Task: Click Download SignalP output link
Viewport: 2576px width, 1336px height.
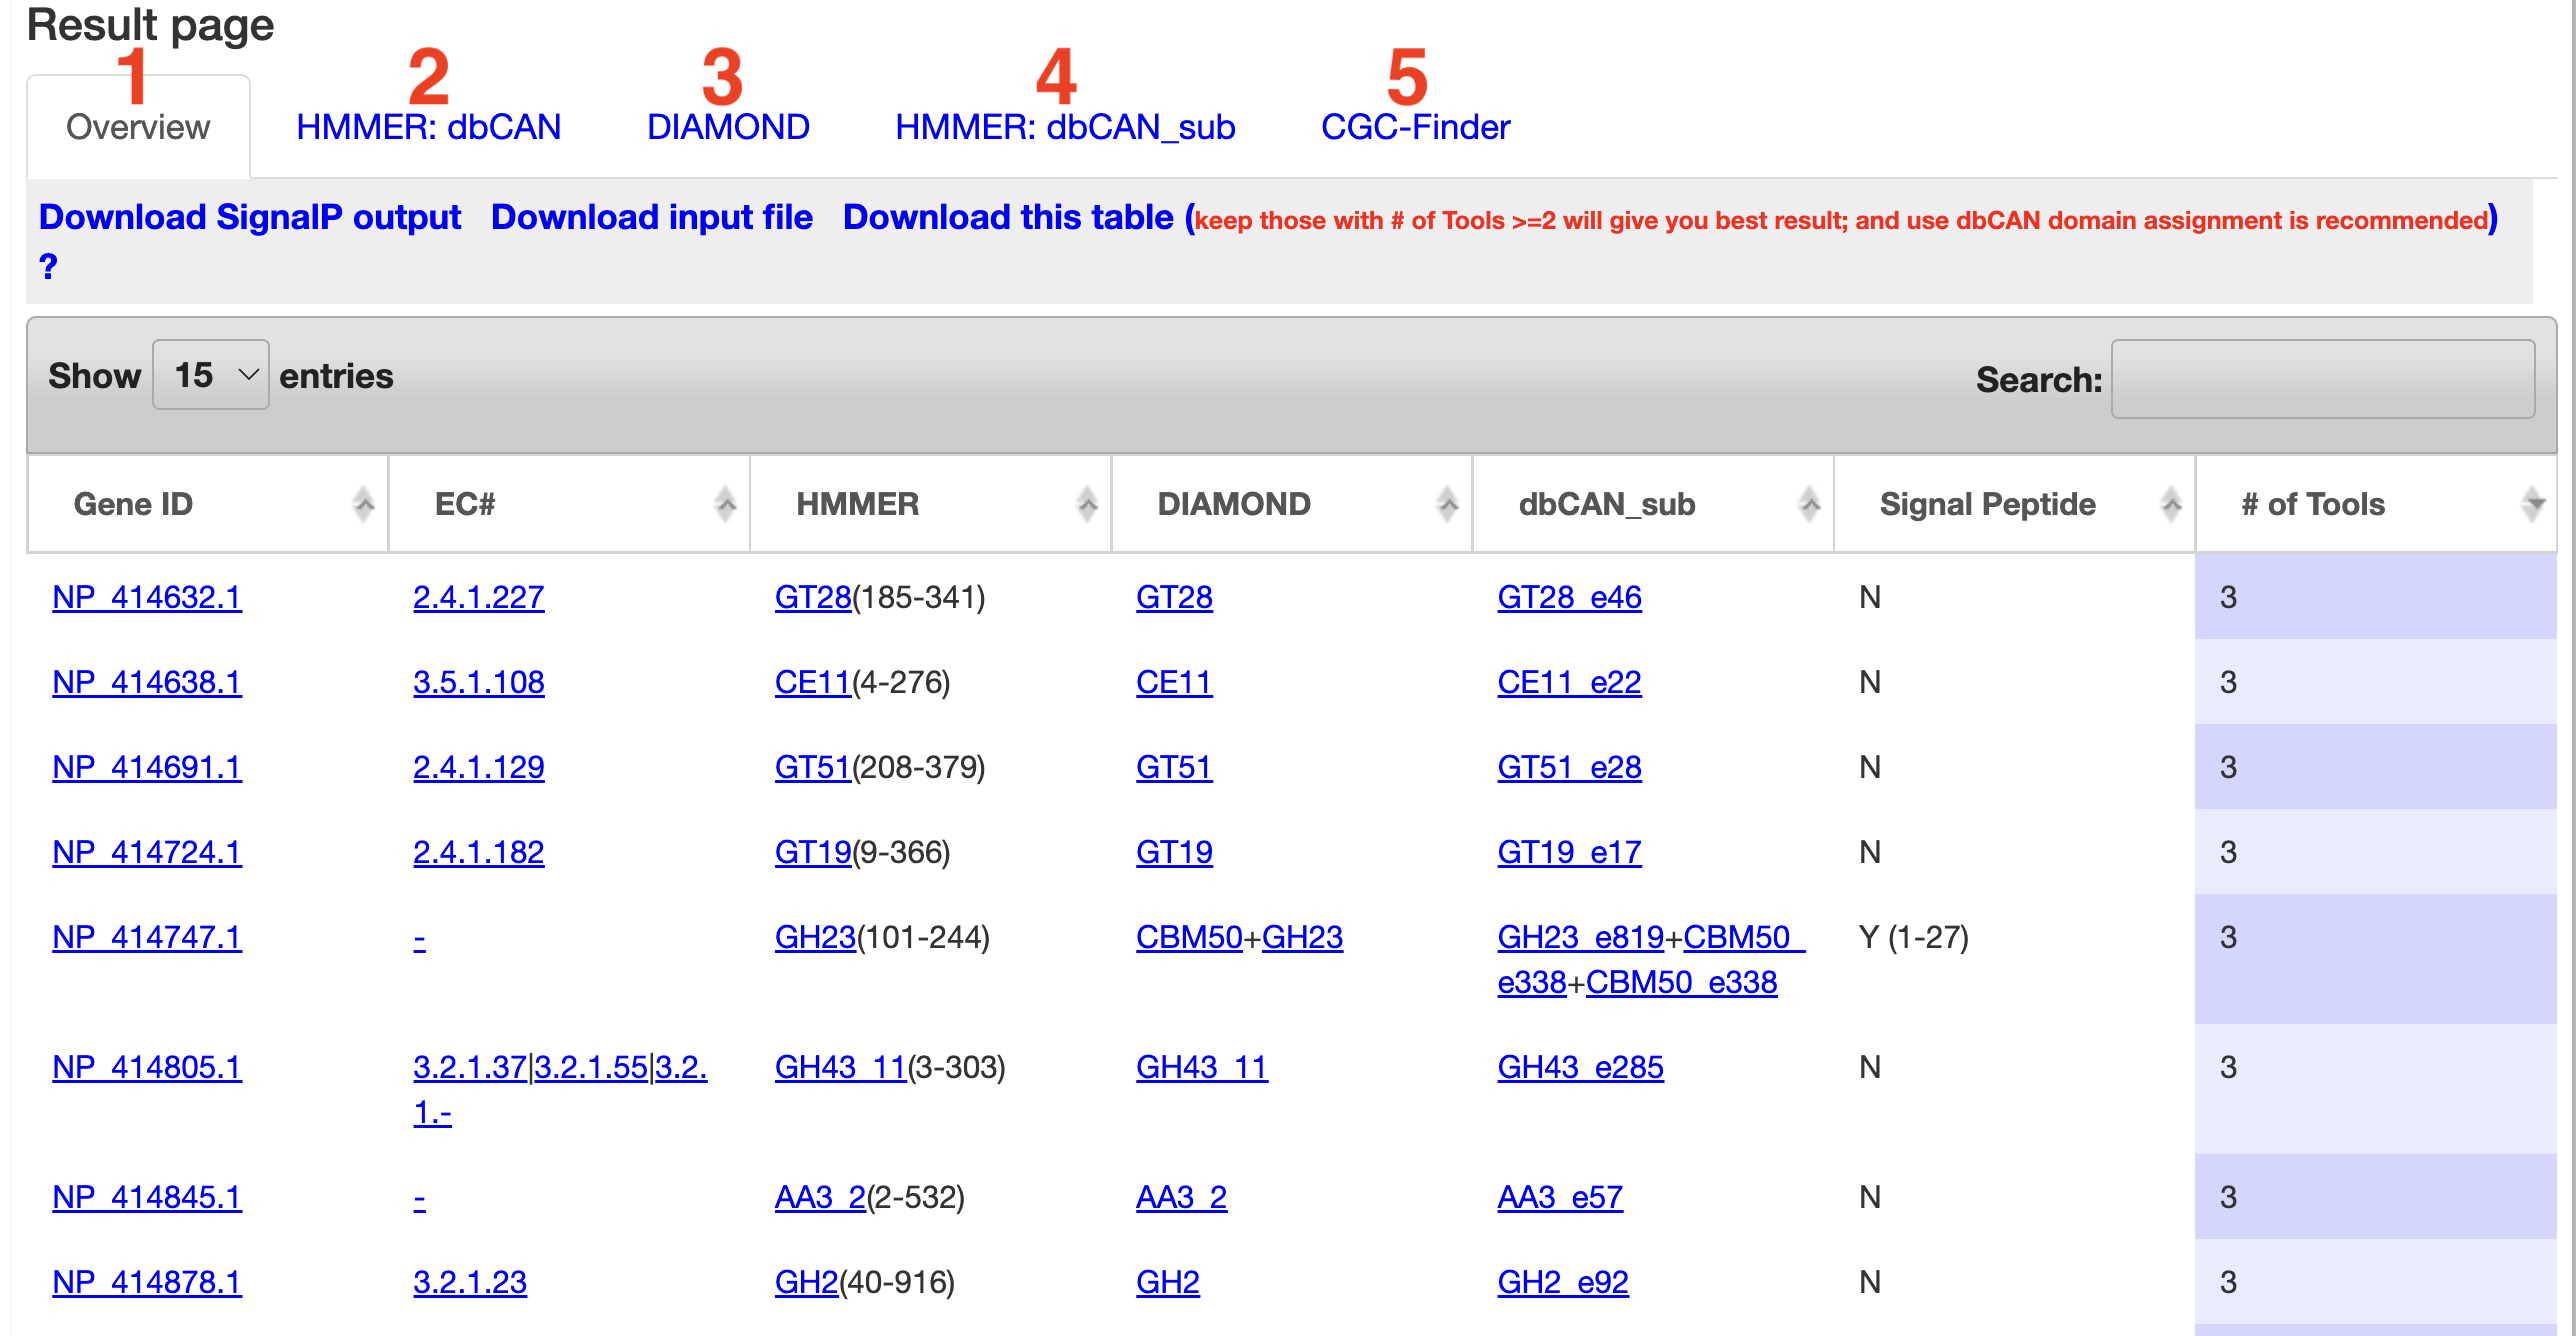Action: click(x=250, y=217)
